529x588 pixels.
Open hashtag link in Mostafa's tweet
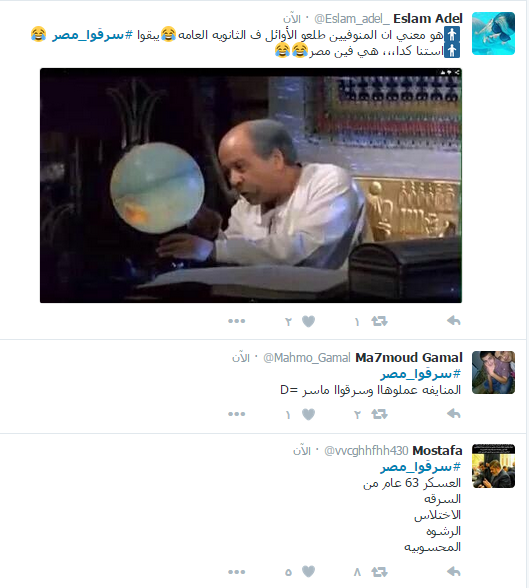tap(421, 467)
